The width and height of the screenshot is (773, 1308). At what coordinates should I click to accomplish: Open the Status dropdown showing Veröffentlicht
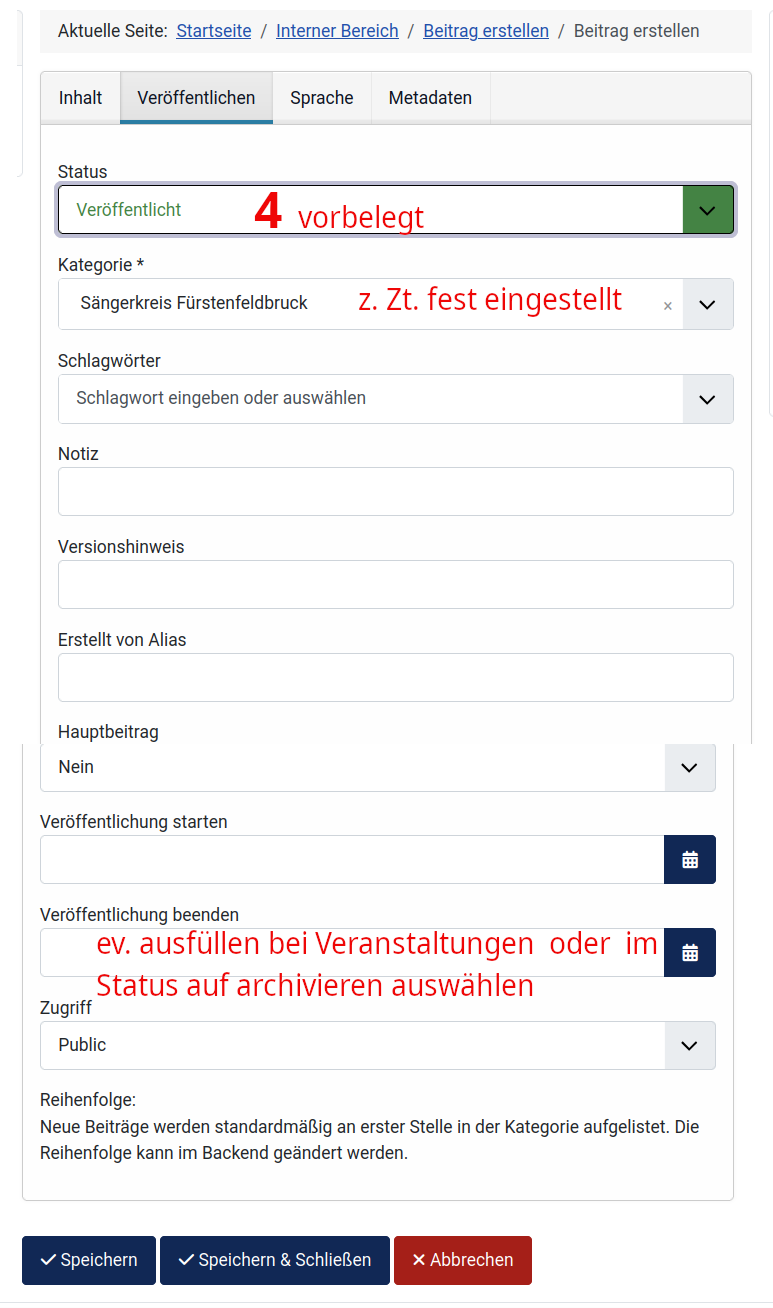point(708,209)
